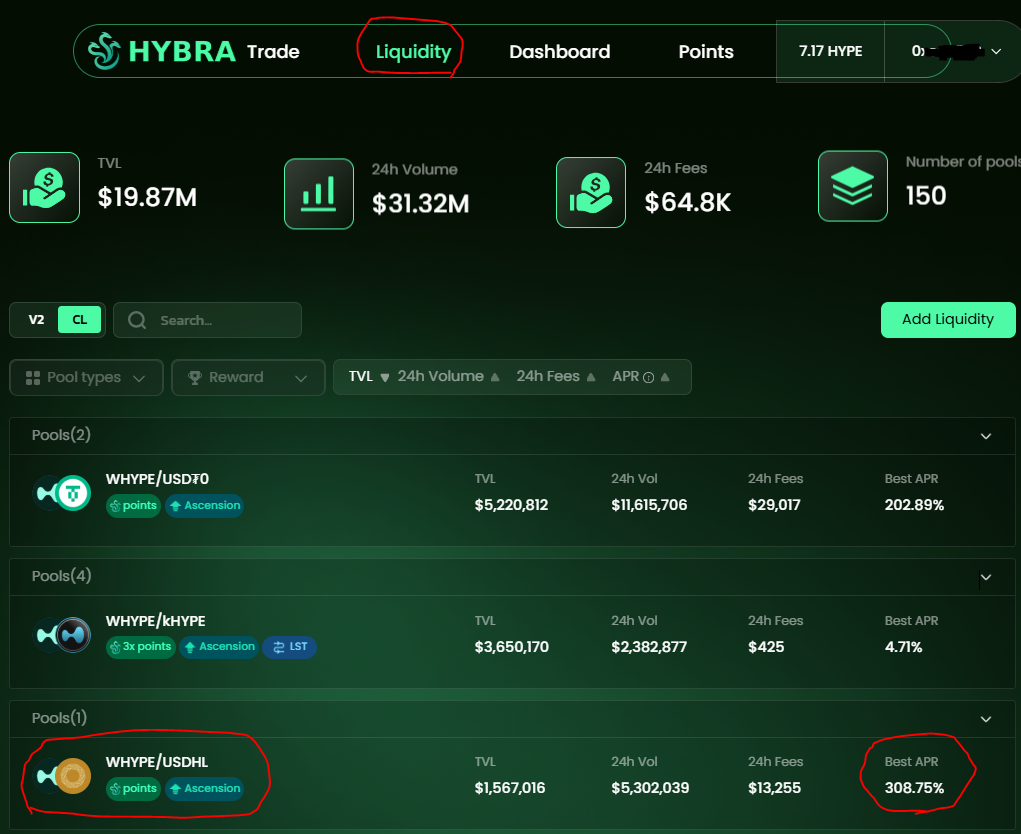
Task: Click the $1,567,016 TVL value
Action: point(510,788)
